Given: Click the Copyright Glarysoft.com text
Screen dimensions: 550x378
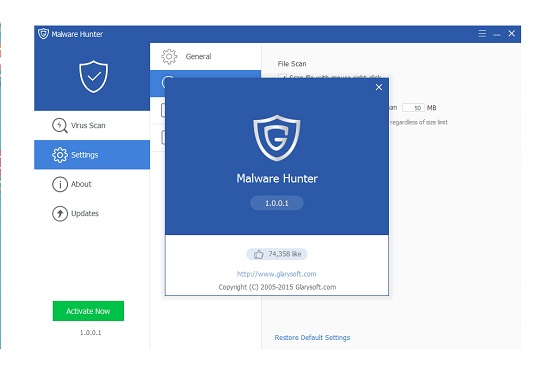Looking at the screenshot, I should [277, 287].
